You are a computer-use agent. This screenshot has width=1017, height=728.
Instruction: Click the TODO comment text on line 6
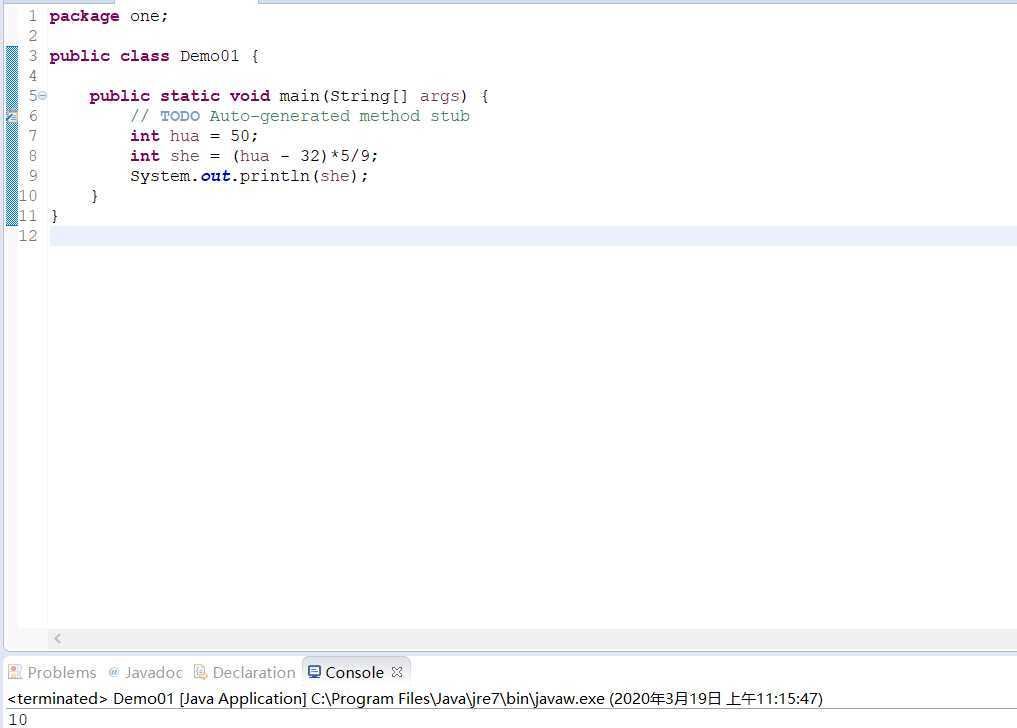point(300,116)
